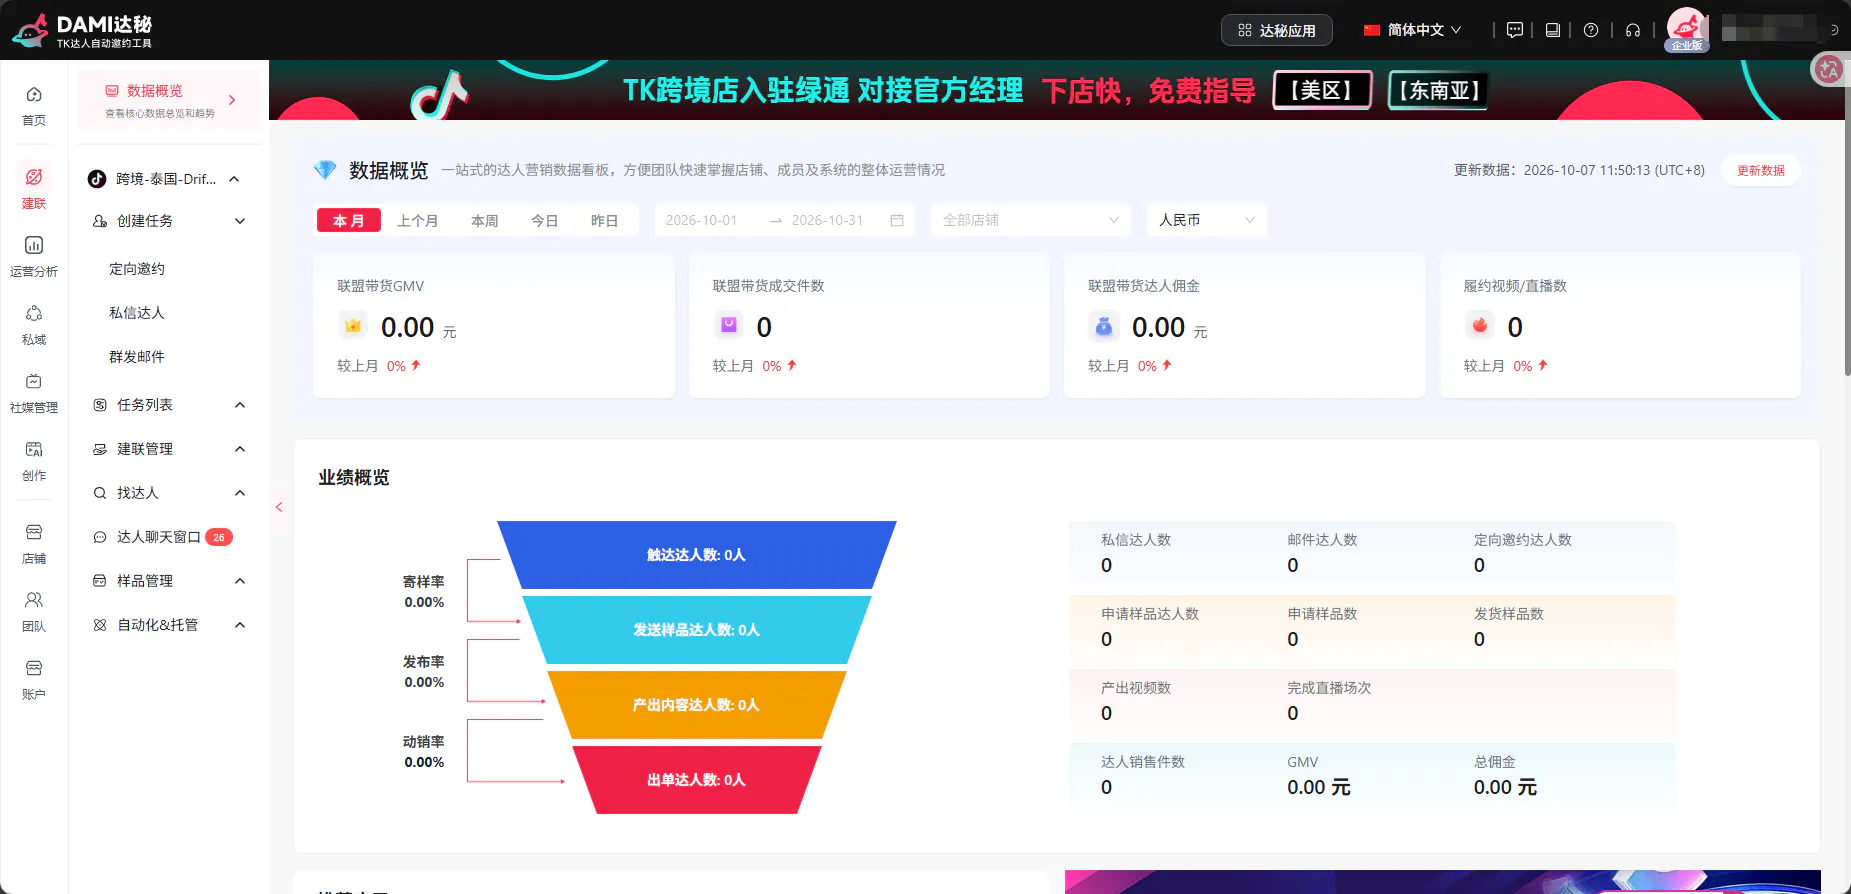Viewport: 1851px width, 894px height.
Task: Open the 简体中文 language dropdown
Action: [1412, 30]
